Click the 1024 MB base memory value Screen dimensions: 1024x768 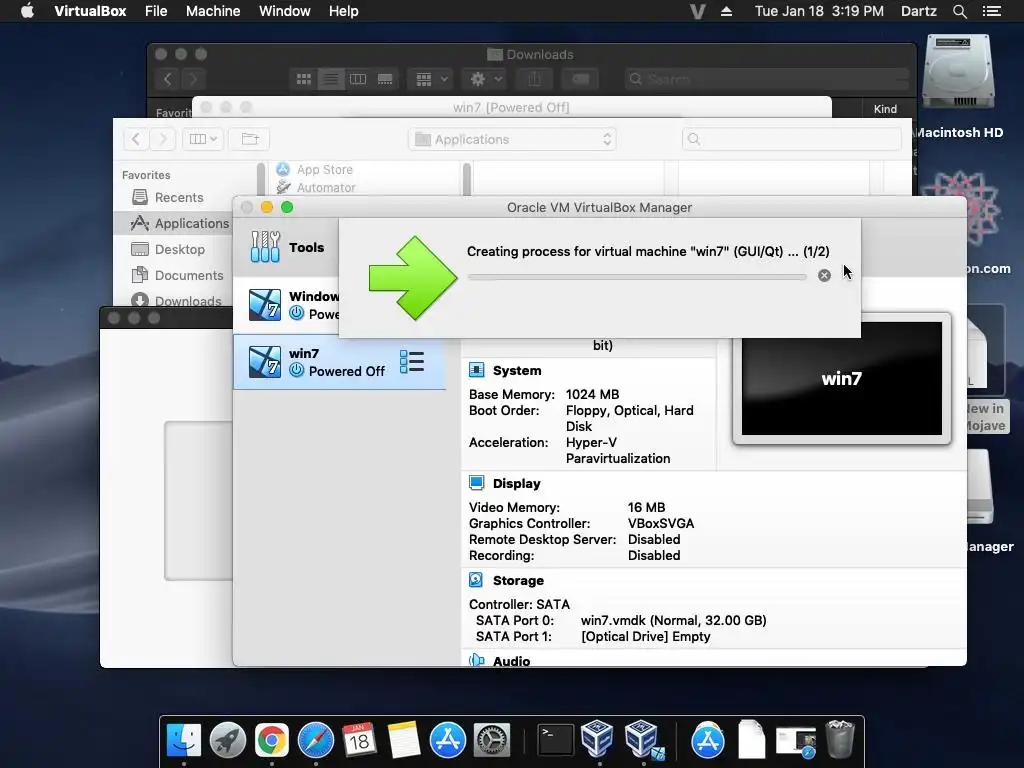pyautogui.click(x=592, y=394)
